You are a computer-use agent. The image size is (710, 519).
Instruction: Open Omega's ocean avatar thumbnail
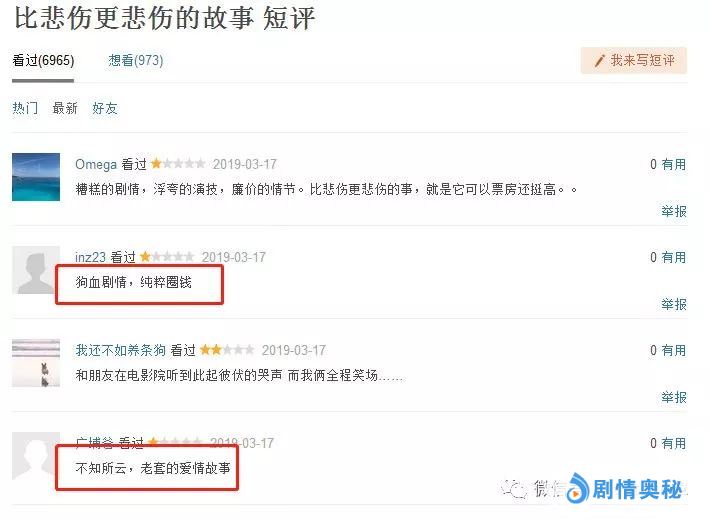(x=36, y=177)
